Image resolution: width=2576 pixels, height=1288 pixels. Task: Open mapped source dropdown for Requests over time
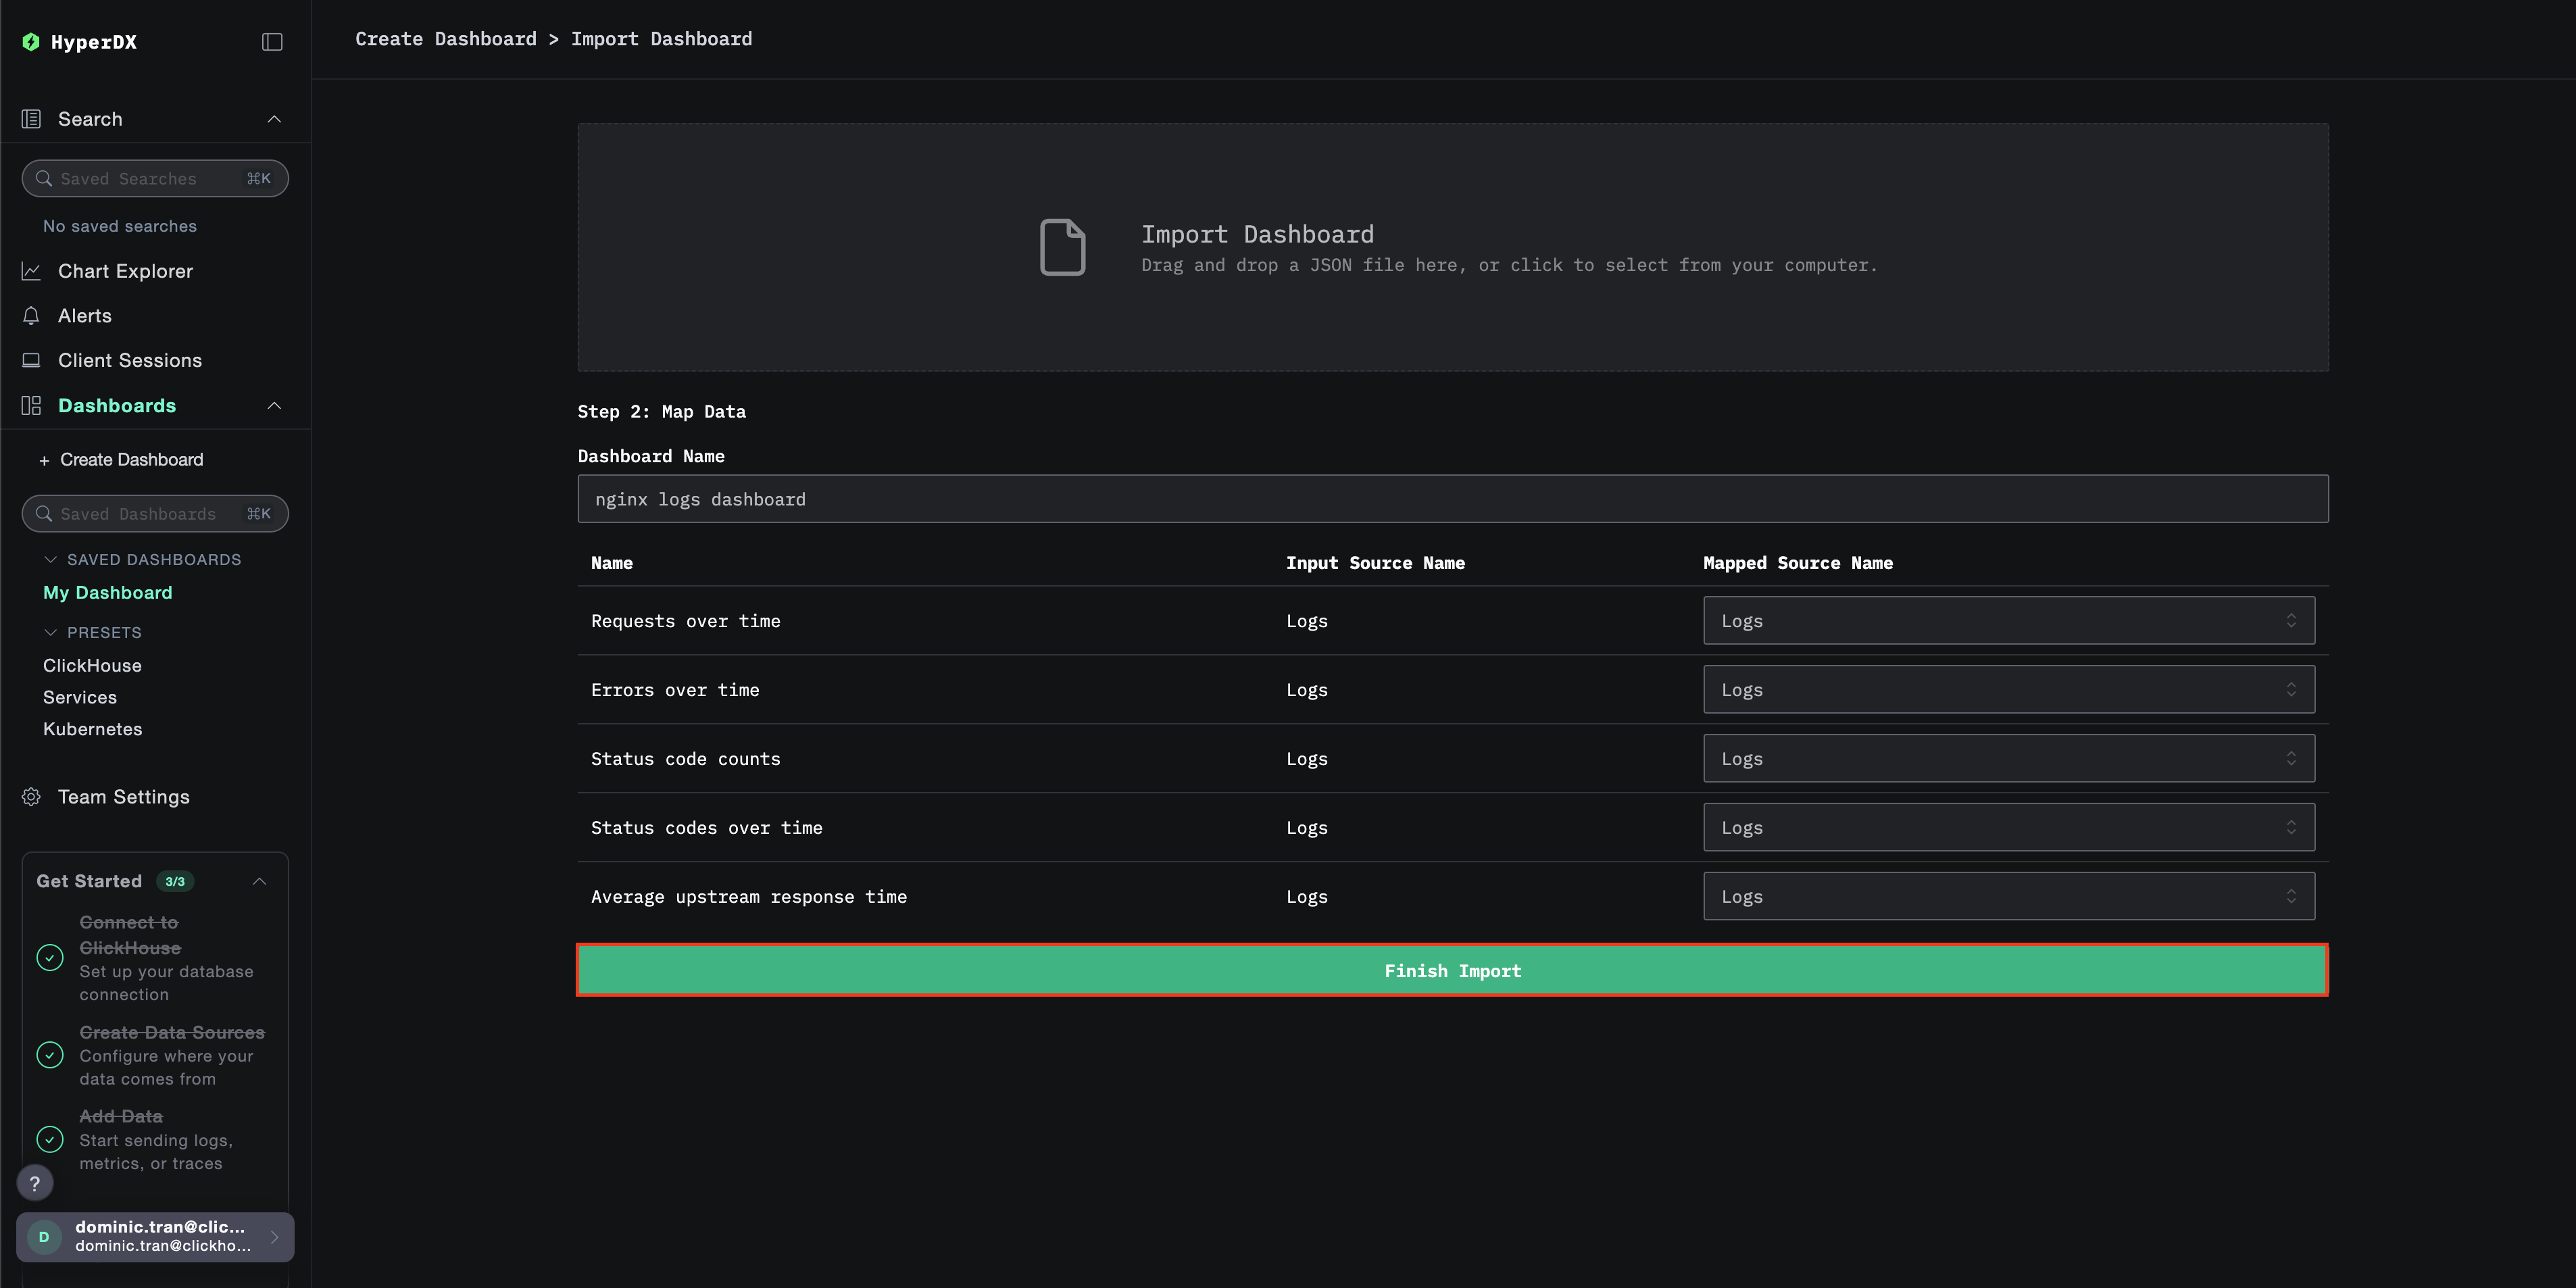point(2008,621)
